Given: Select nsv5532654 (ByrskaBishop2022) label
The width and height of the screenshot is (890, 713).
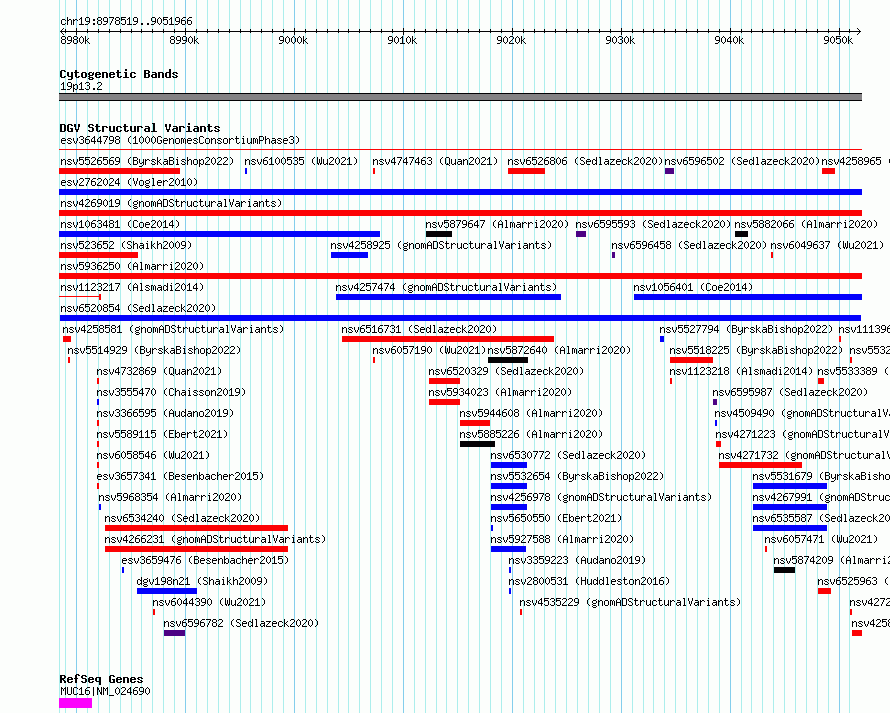Looking at the screenshot, I should click(577, 476).
